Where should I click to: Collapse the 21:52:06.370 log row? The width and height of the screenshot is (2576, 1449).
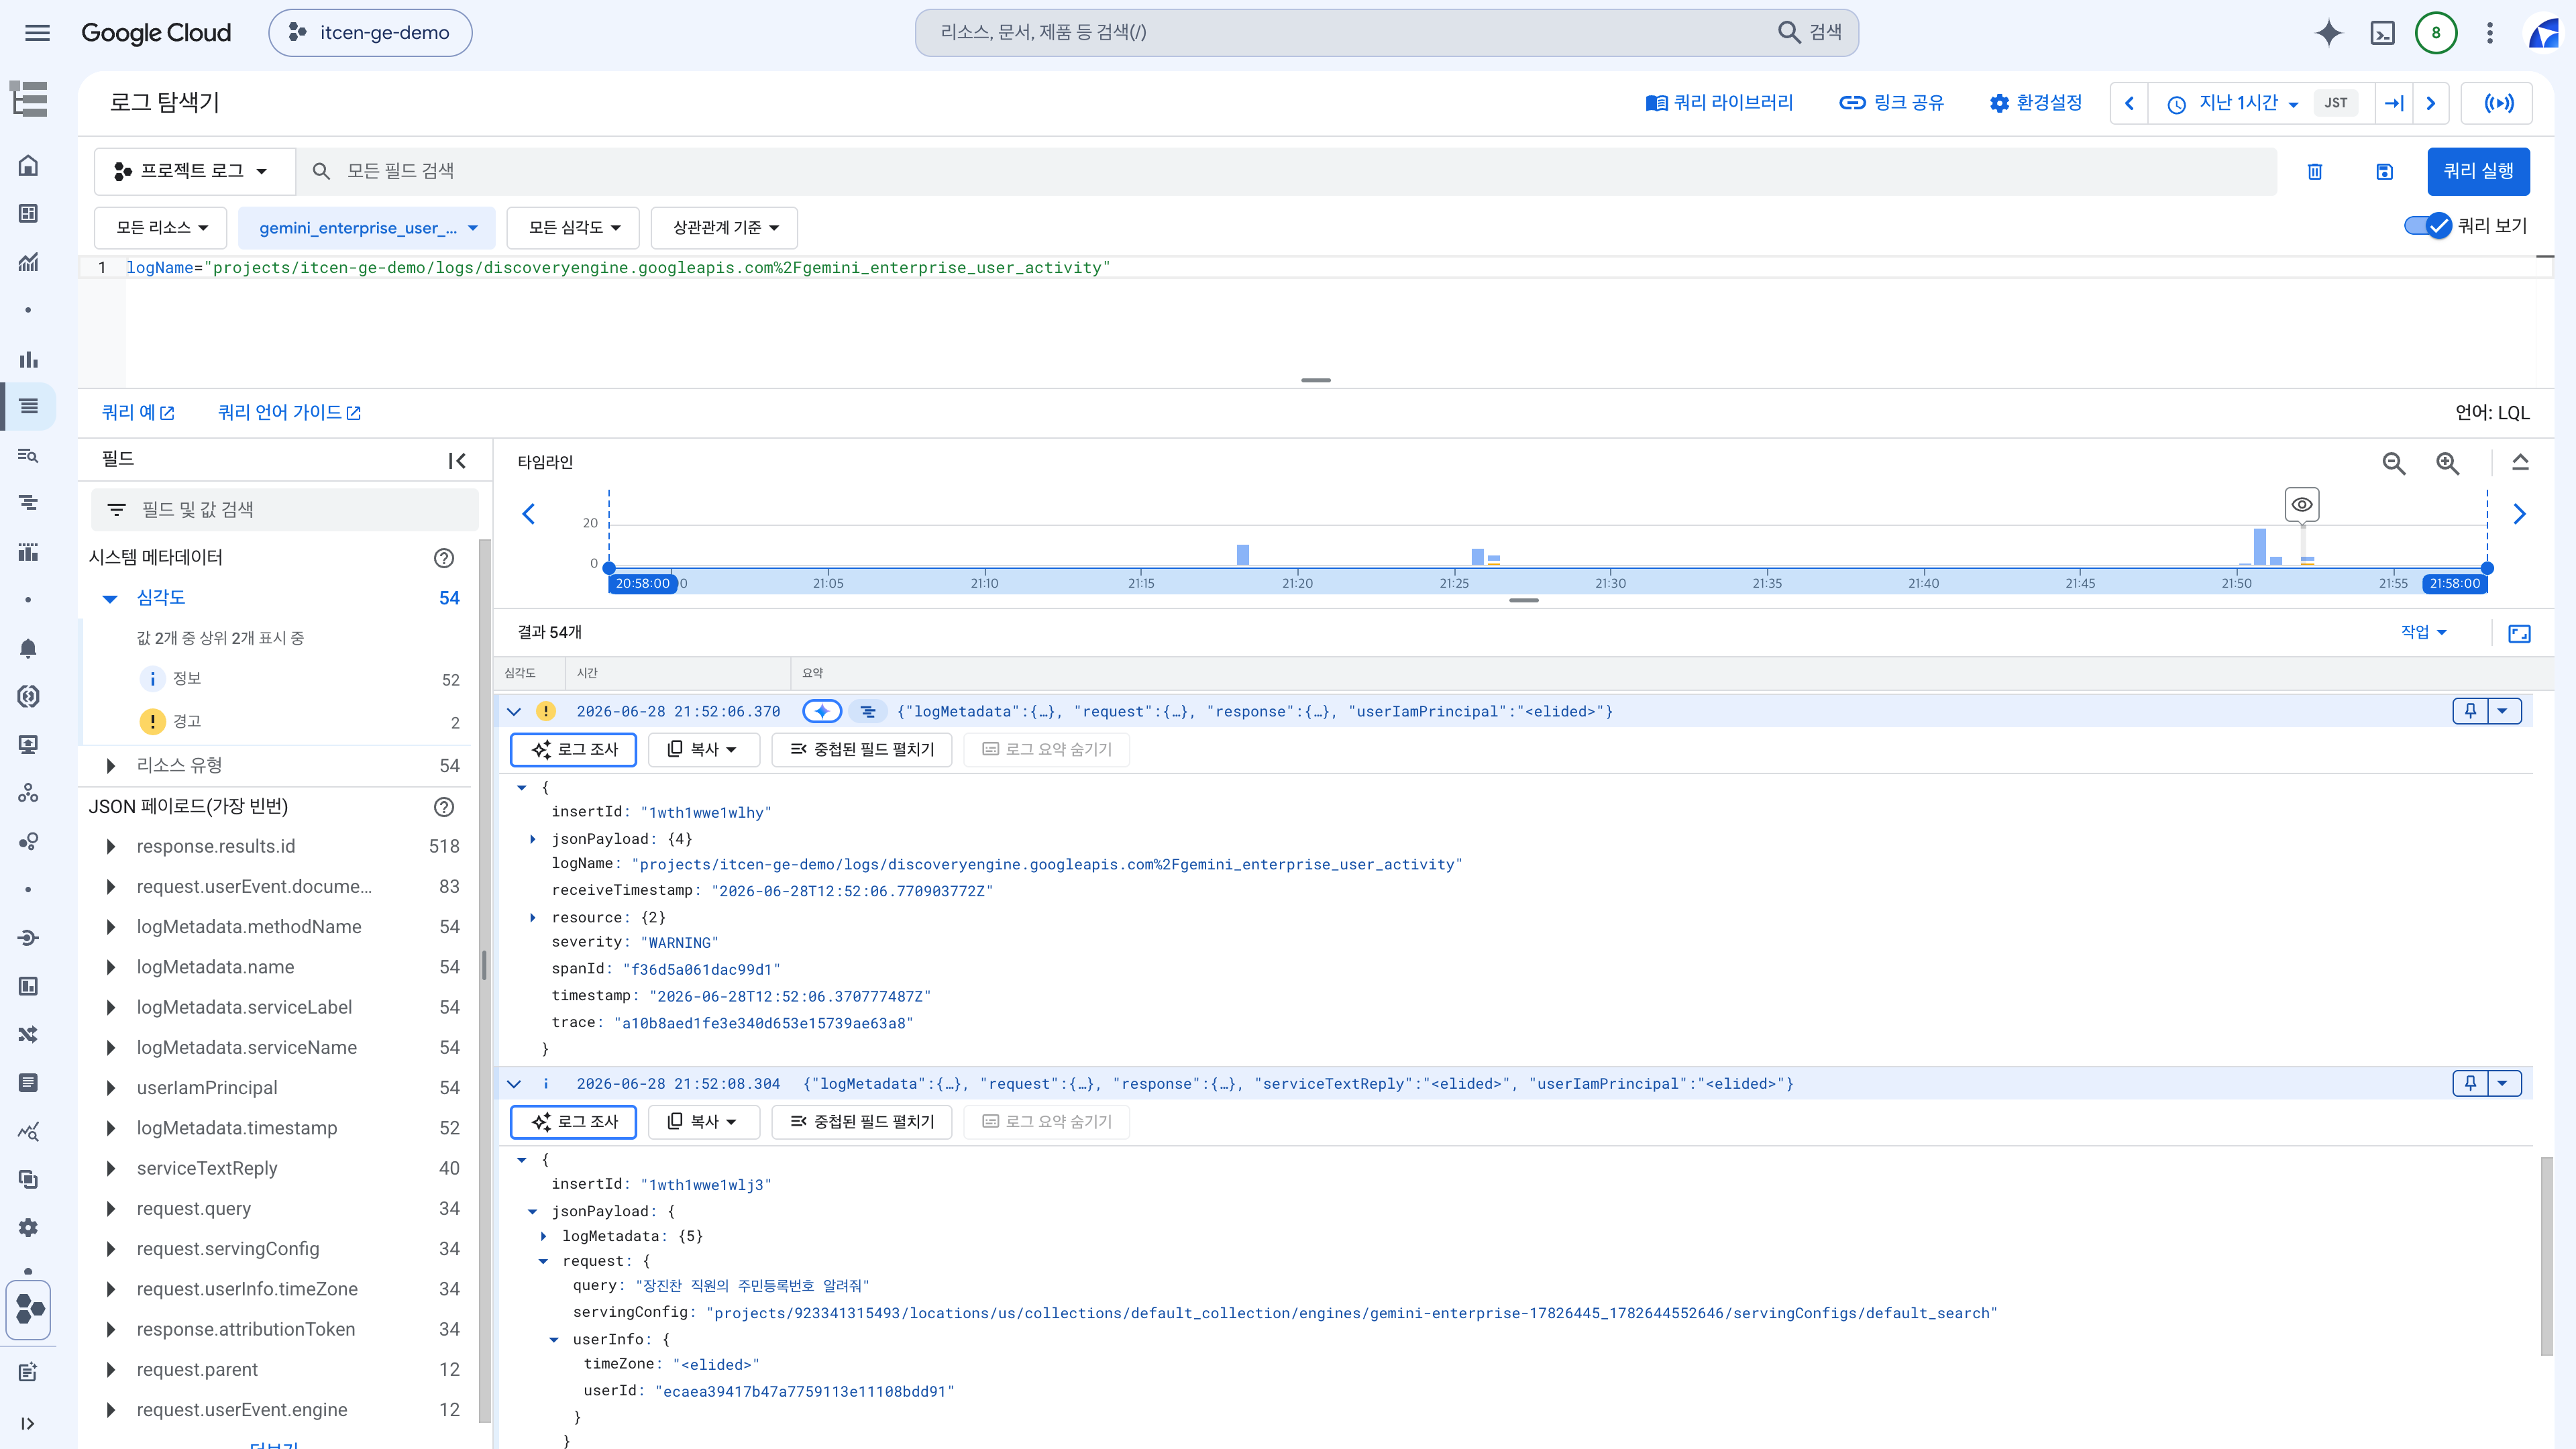click(514, 711)
